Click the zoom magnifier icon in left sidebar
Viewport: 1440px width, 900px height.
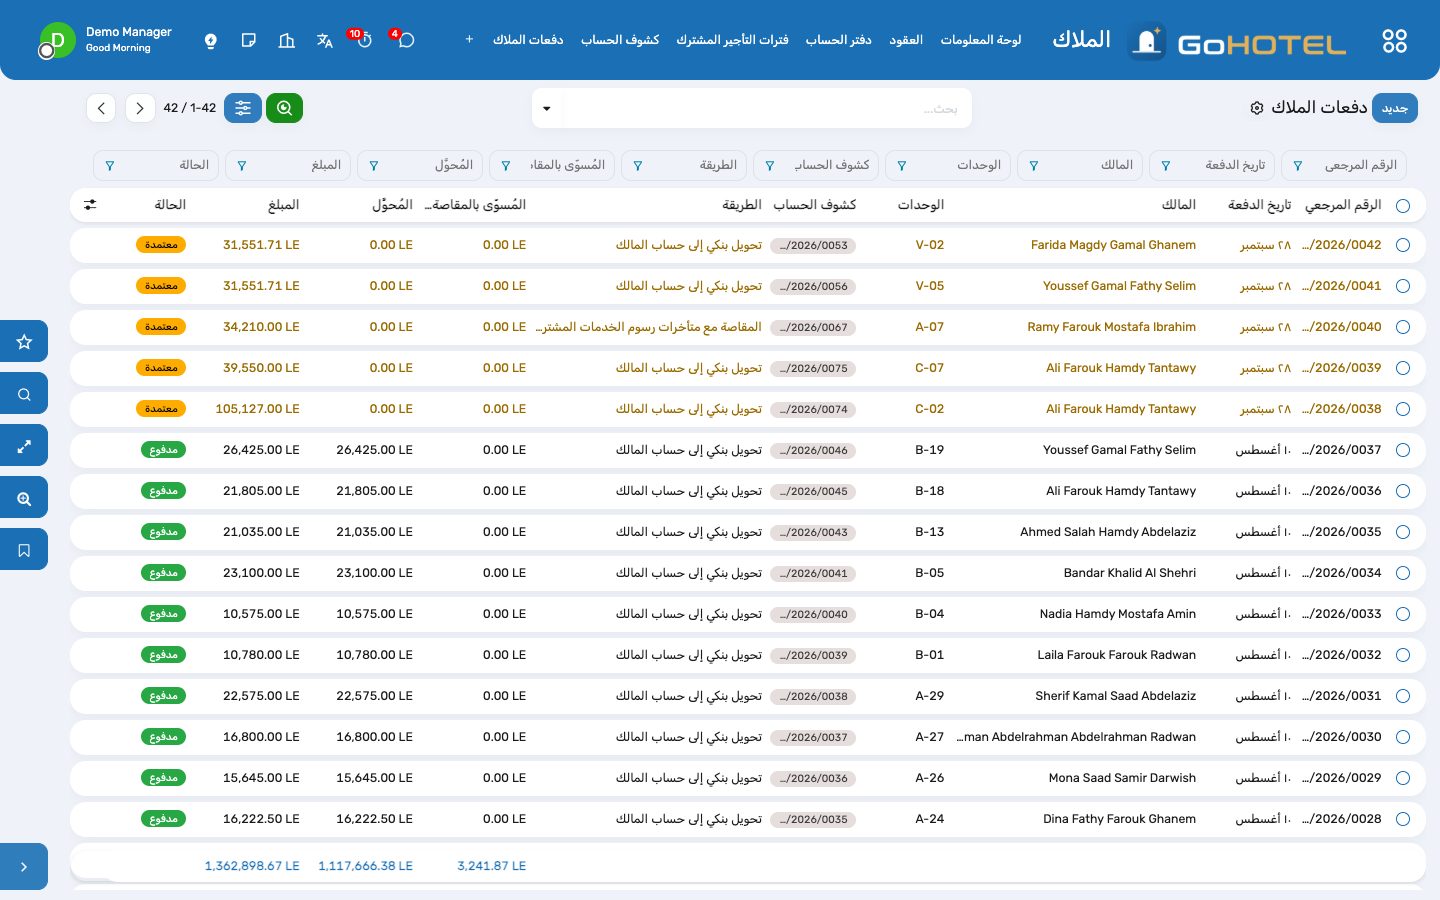[24, 498]
